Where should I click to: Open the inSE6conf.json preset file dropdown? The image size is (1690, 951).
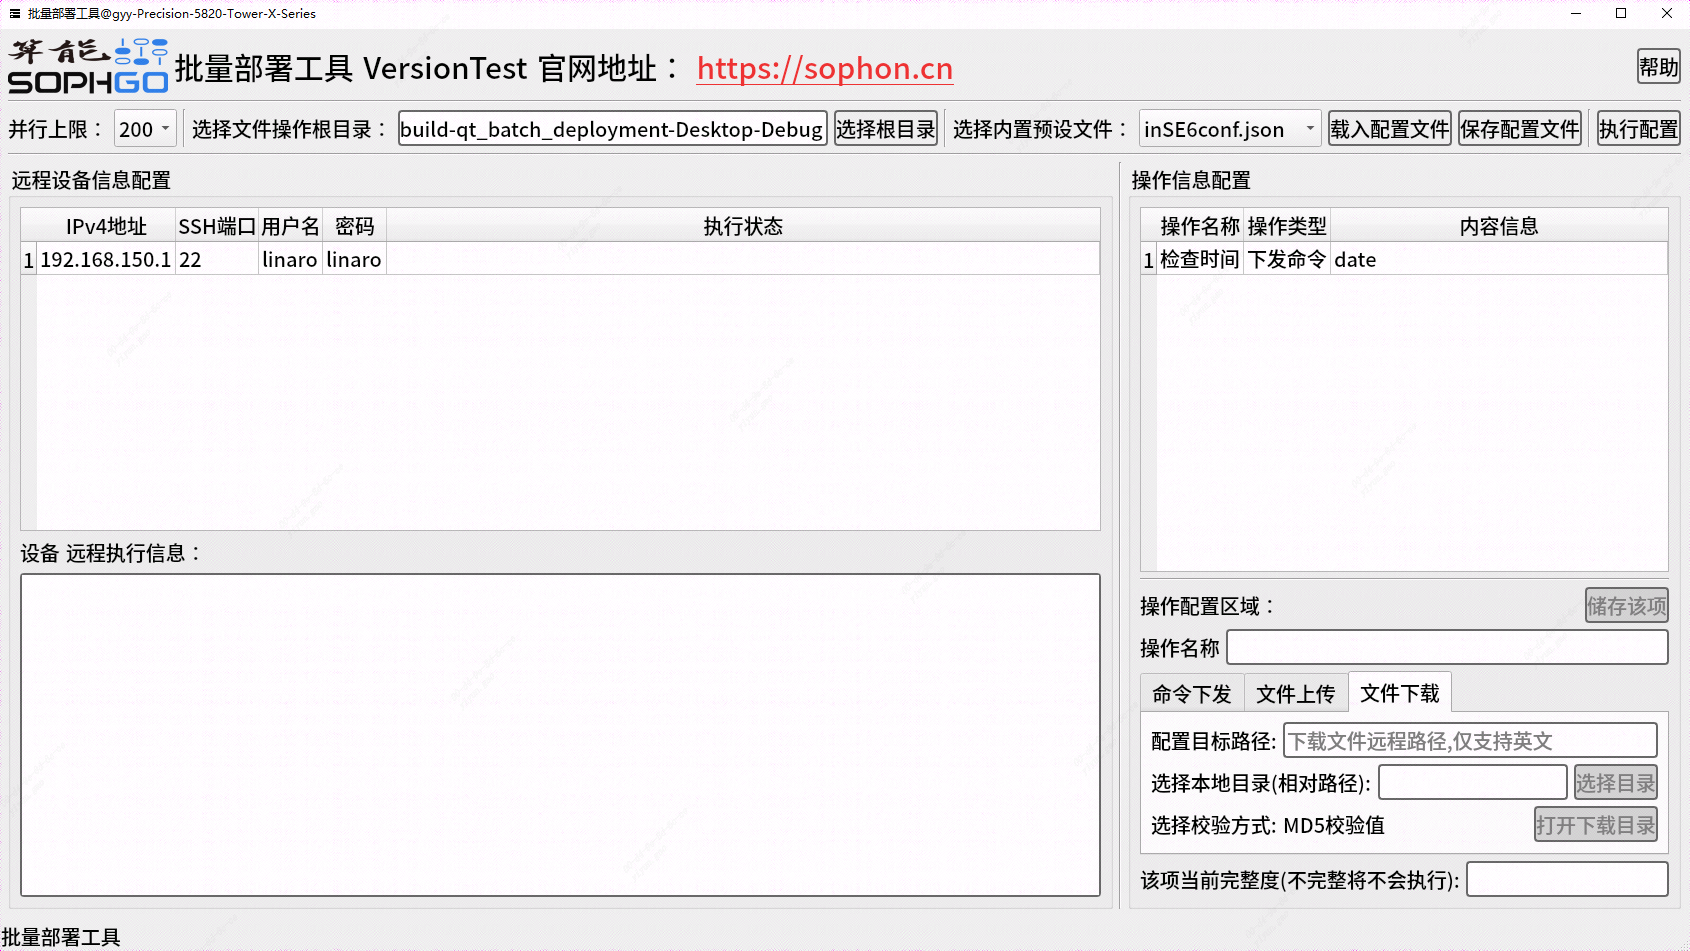pyautogui.click(x=1229, y=129)
